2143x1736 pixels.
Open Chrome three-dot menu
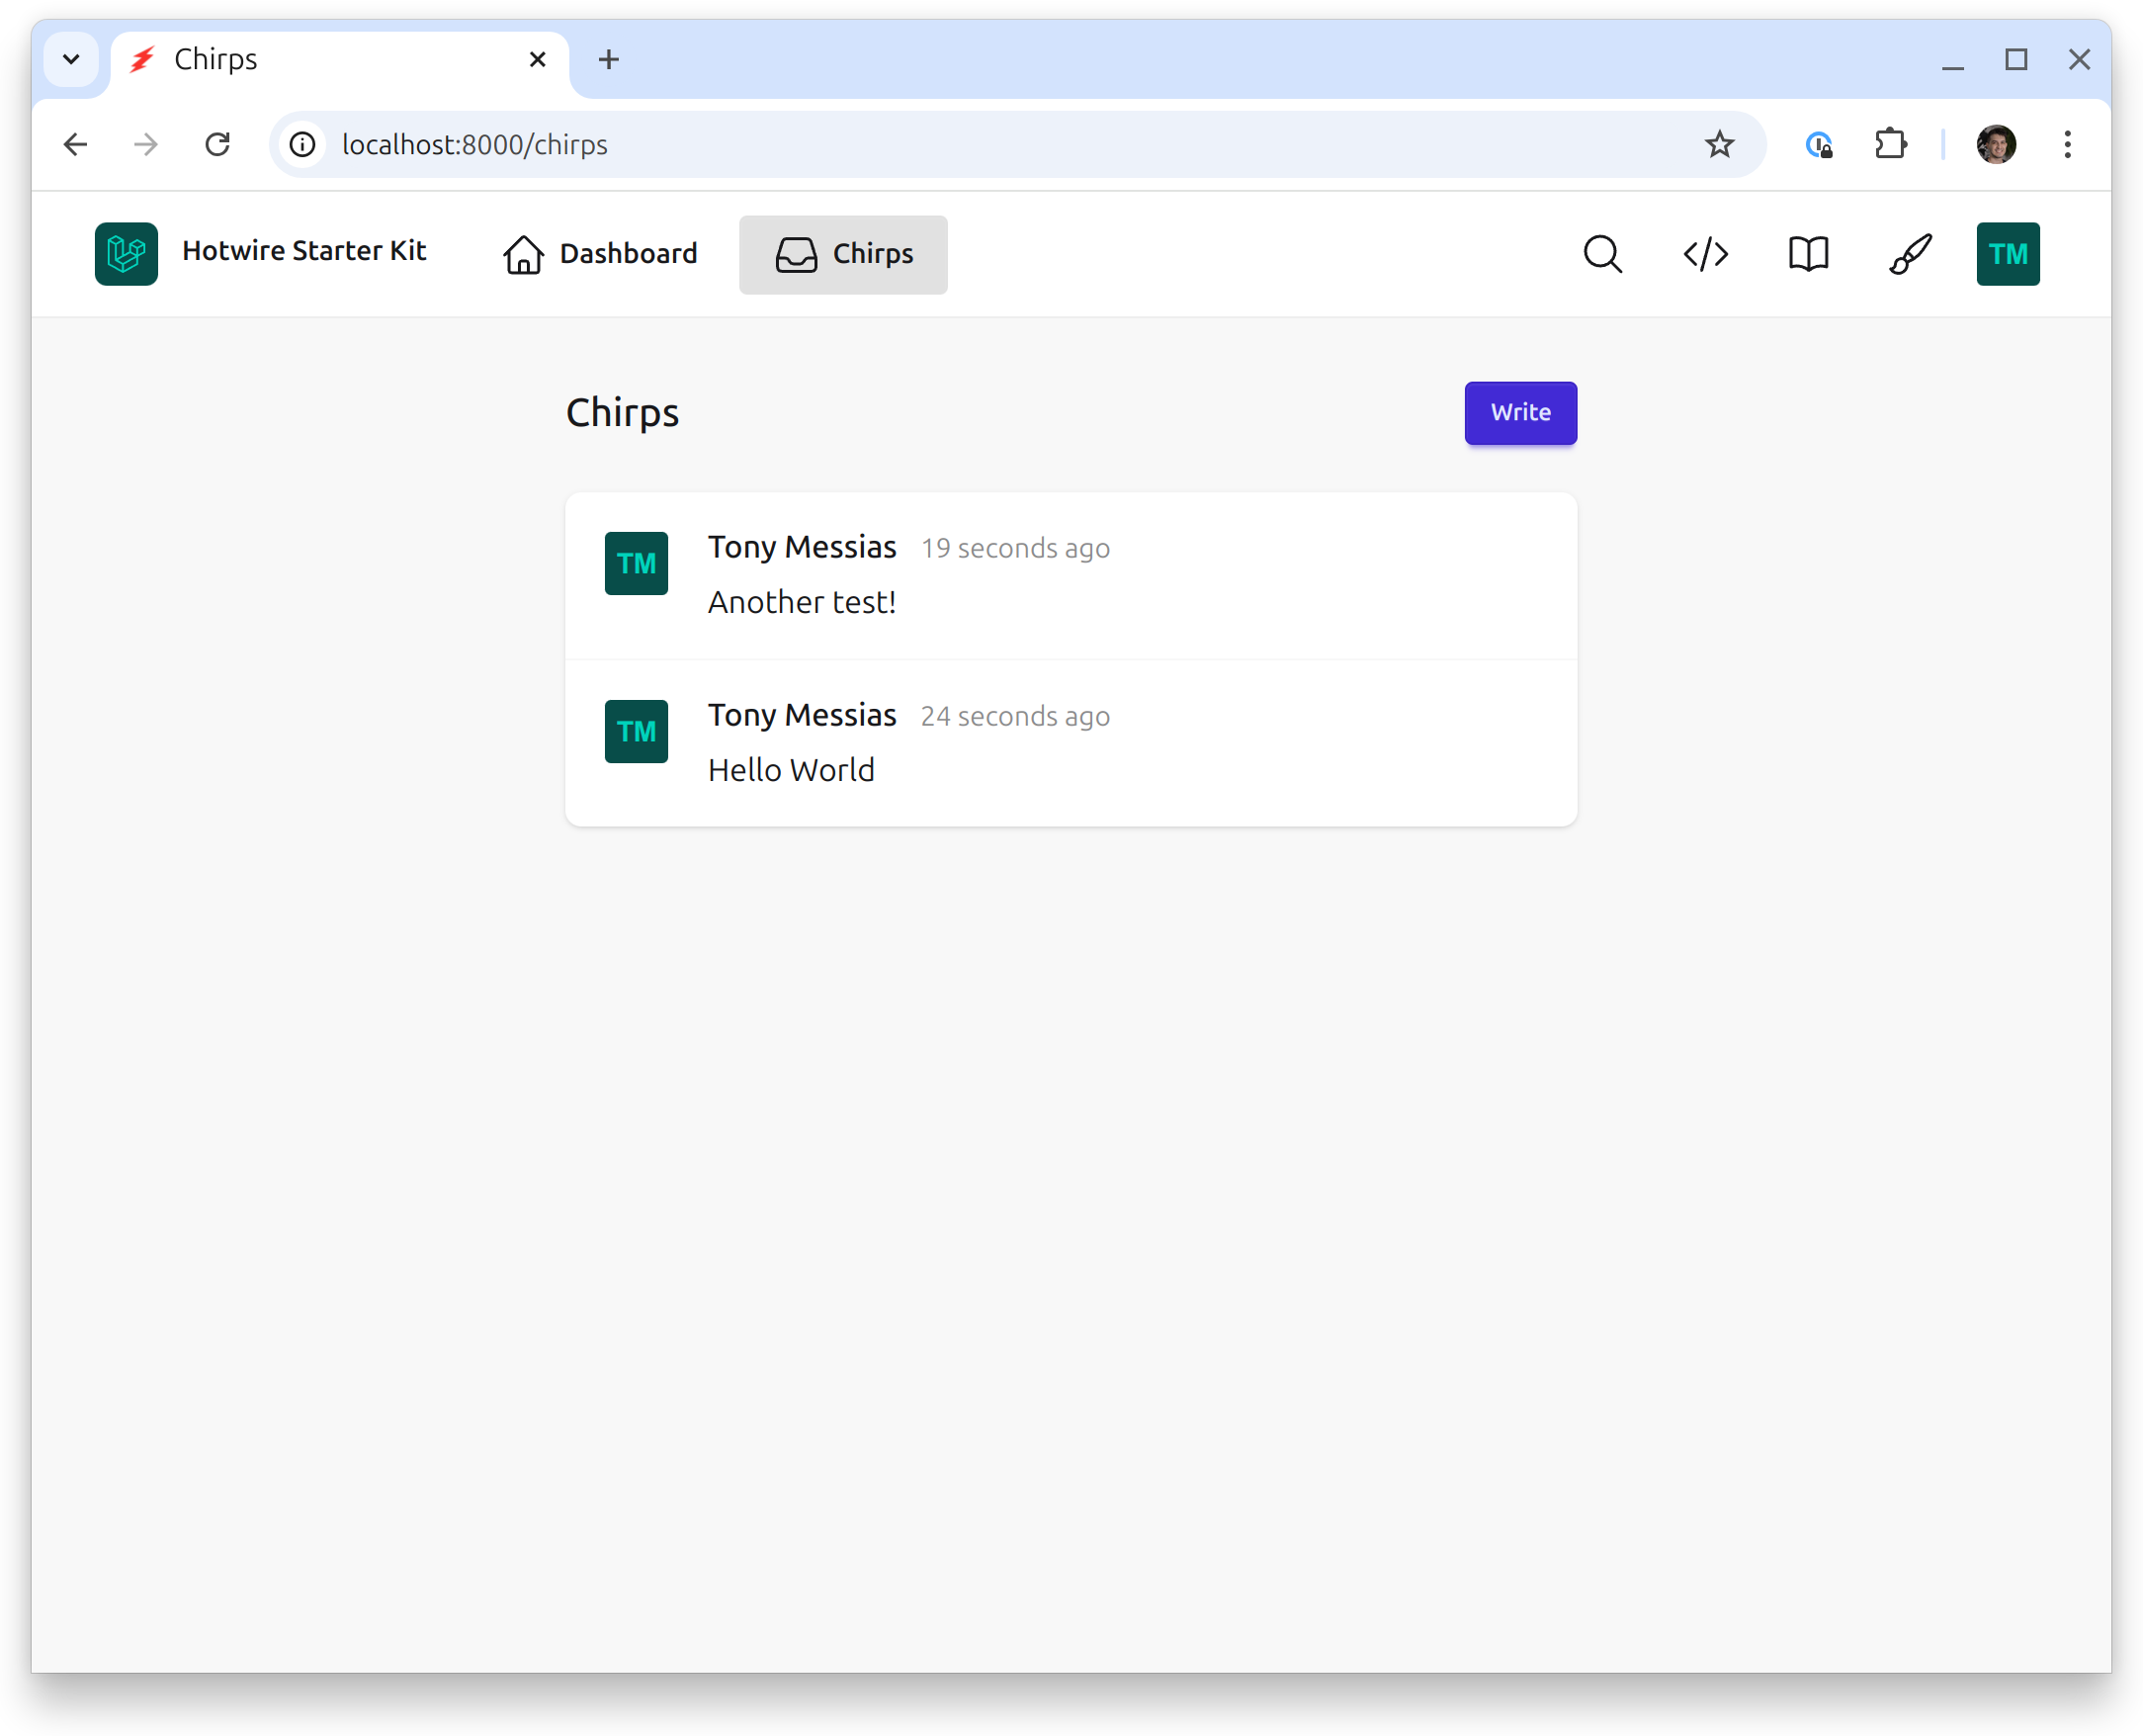pyautogui.click(x=2067, y=145)
